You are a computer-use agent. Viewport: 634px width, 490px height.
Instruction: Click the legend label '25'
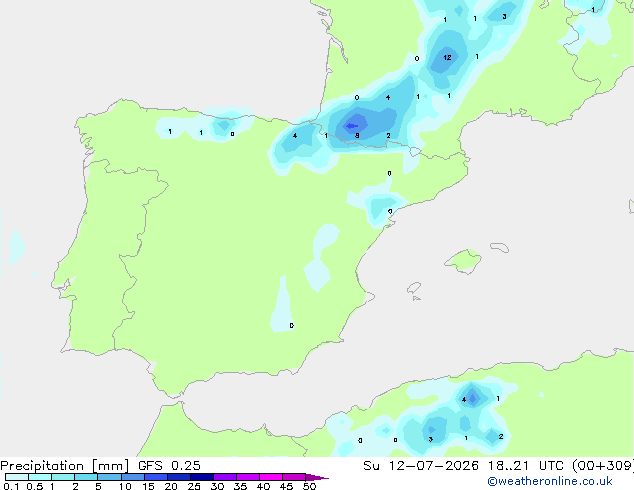pyautogui.click(x=194, y=486)
